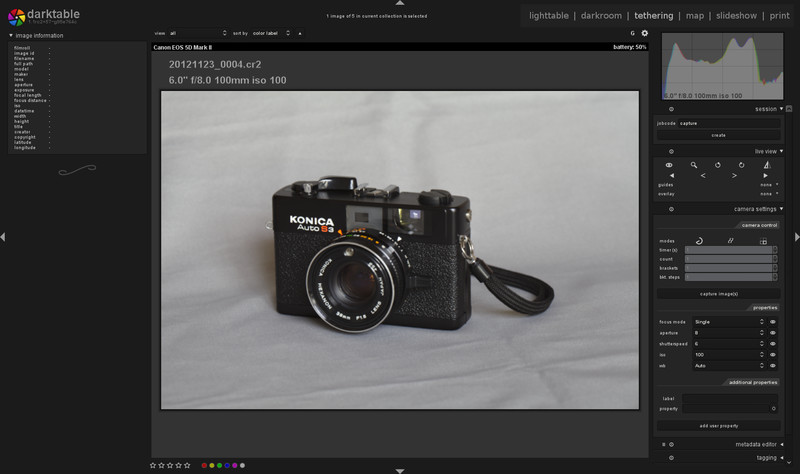
Task: Switch to lighttable view
Action: [x=548, y=16]
